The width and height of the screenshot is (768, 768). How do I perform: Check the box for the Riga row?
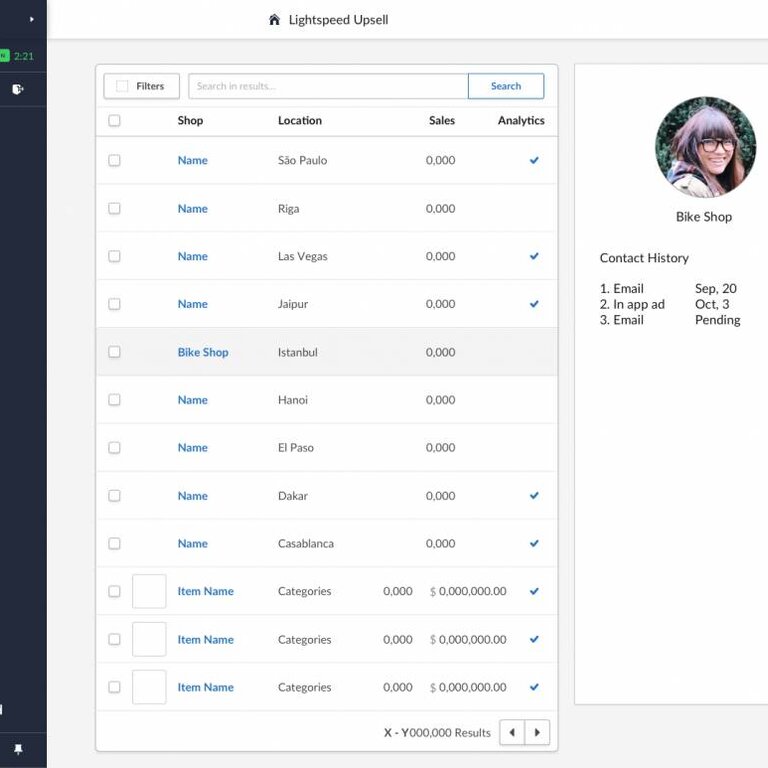pyautogui.click(x=114, y=209)
